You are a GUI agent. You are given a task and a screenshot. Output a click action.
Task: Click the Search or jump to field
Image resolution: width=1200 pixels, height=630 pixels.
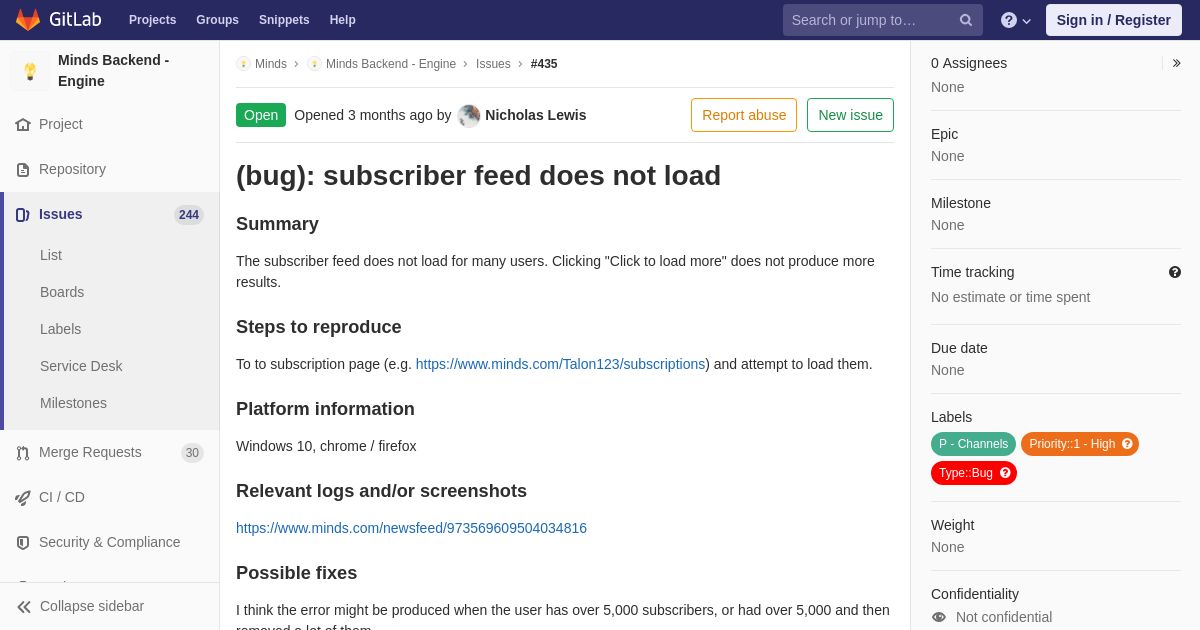(x=883, y=20)
